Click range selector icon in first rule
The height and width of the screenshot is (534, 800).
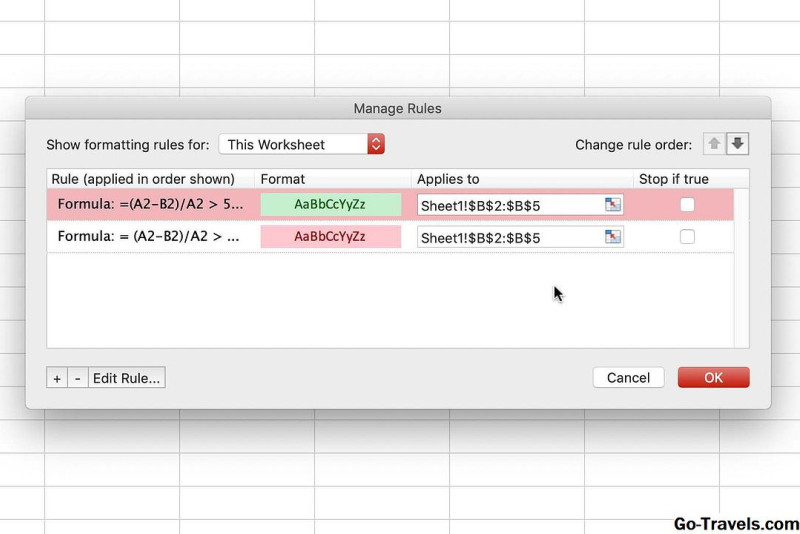[x=613, y=205]
